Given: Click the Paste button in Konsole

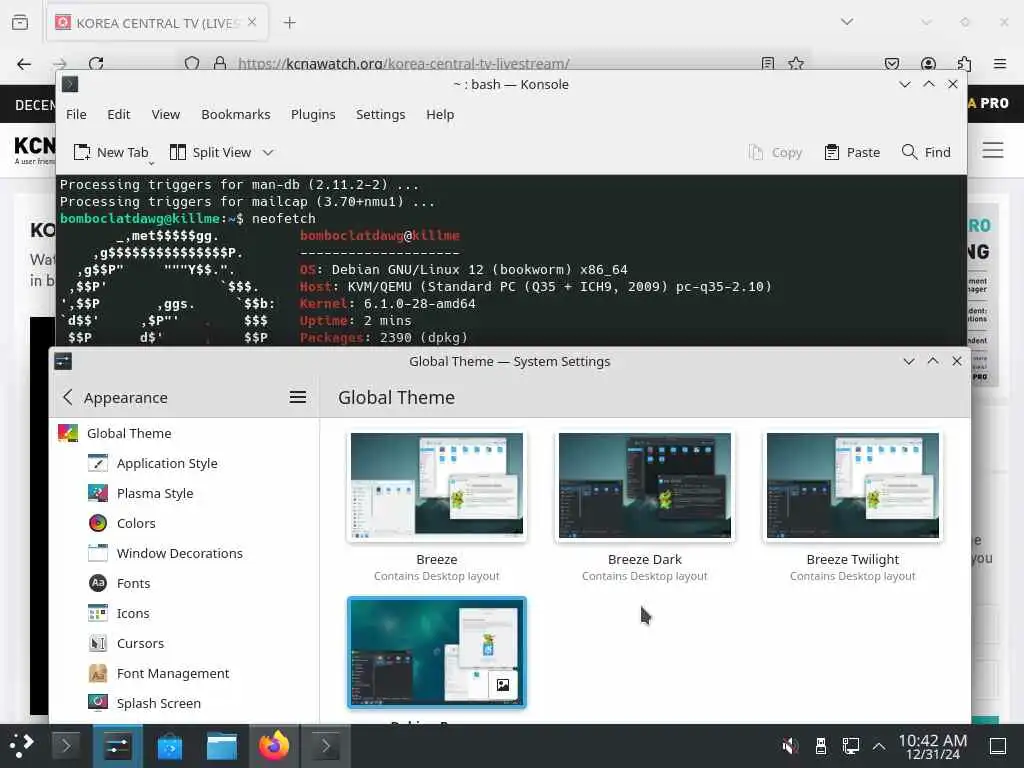Looking at the screenshot, I should (852, 152).
